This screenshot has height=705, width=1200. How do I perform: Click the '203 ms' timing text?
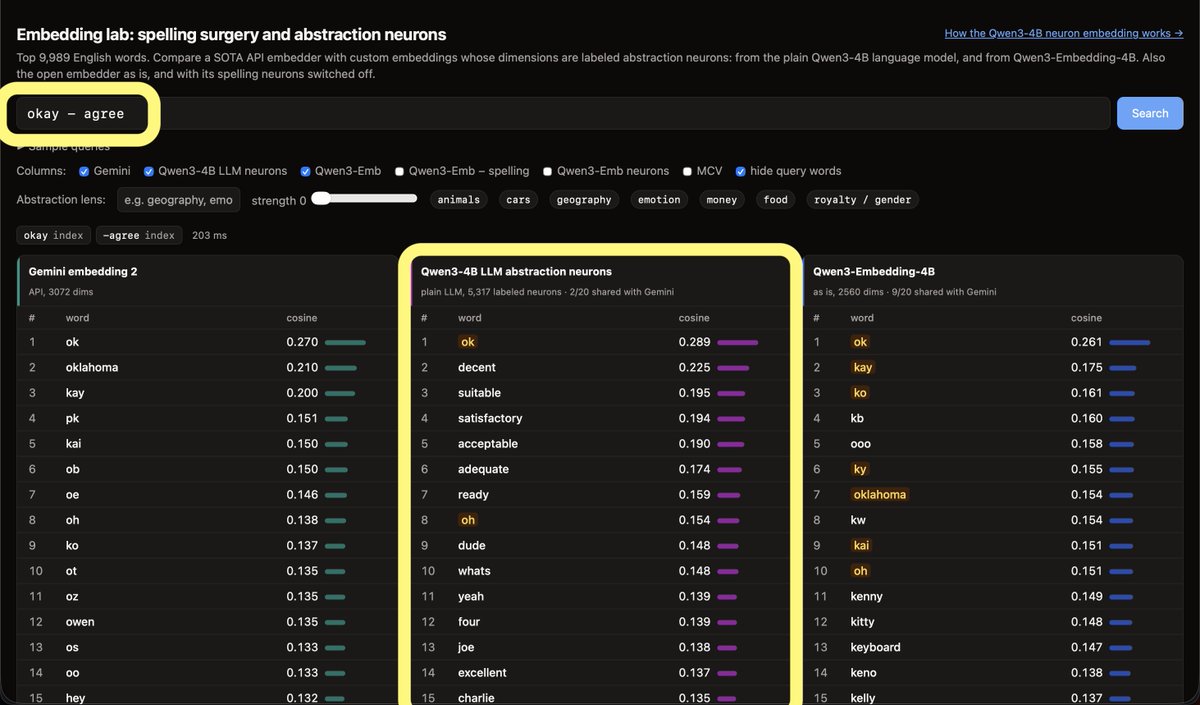(208, 235)
